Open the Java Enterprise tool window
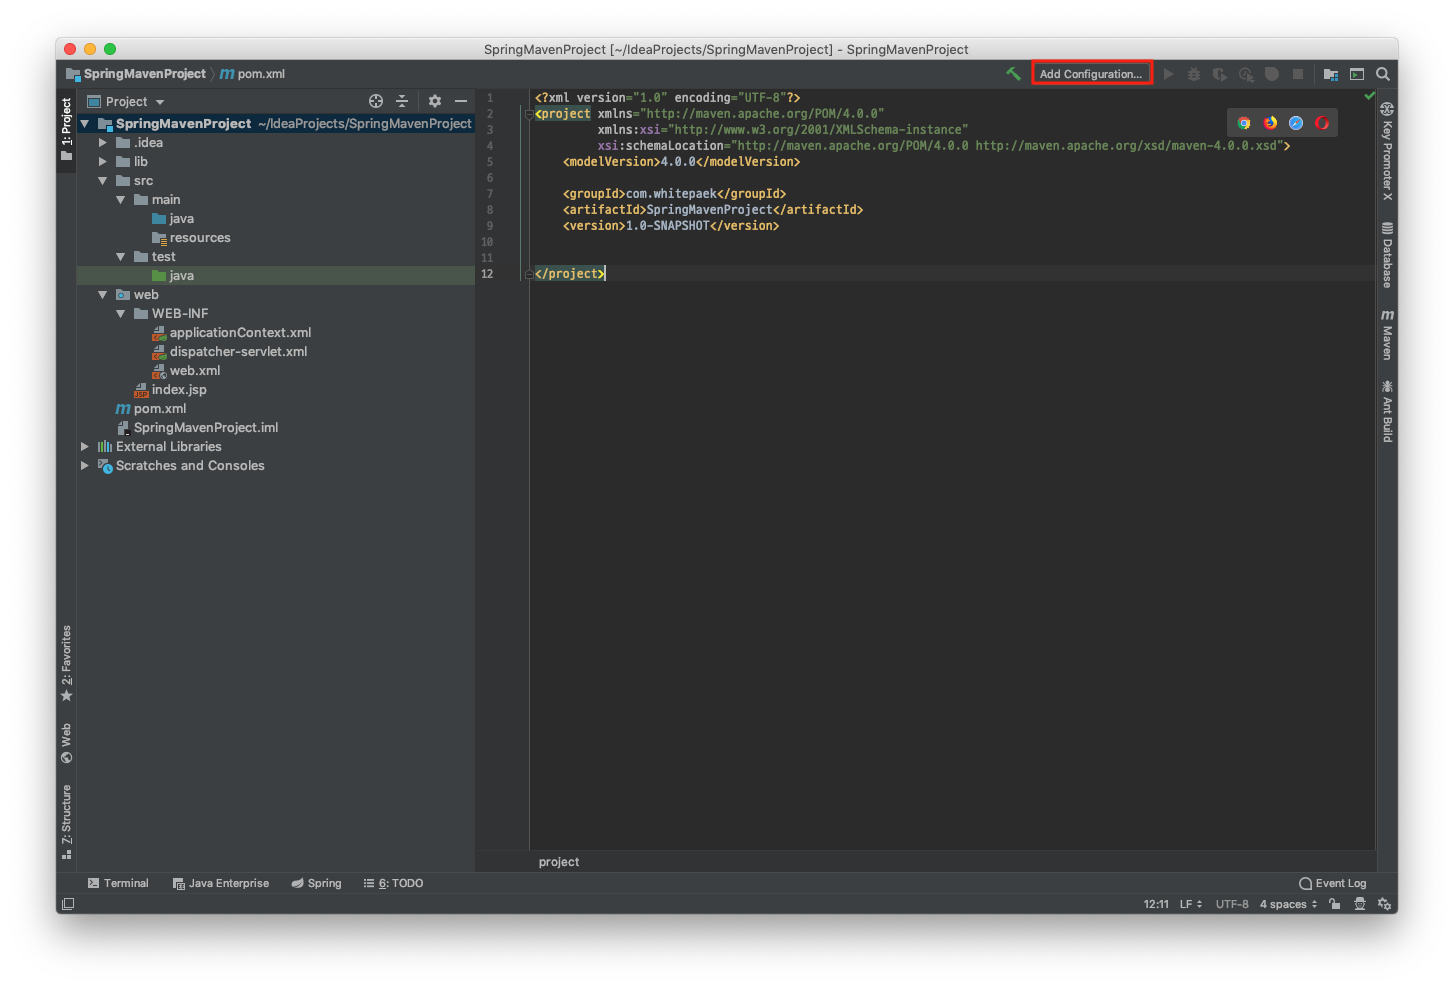Screen dimensions: 1454x988 221,883
